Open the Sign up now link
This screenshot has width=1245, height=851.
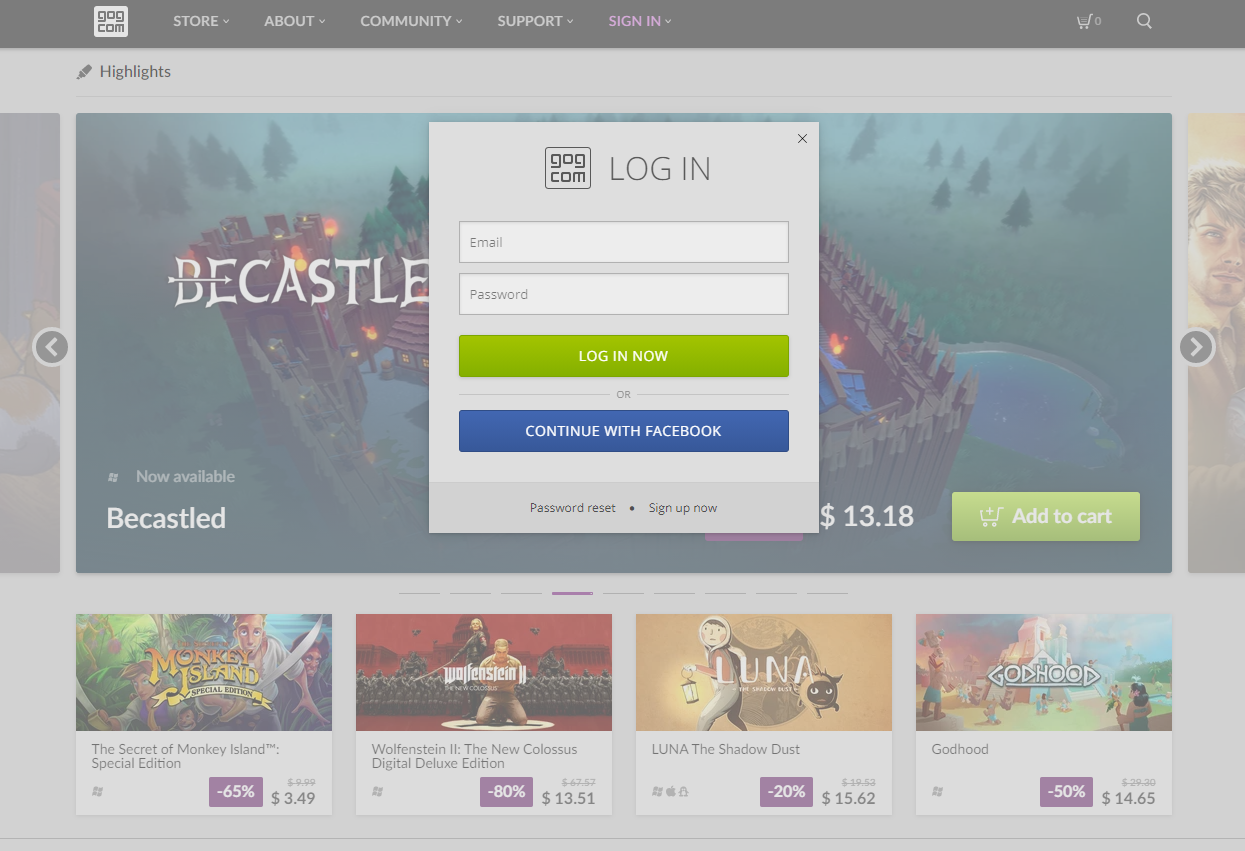[x=683, y=508]
